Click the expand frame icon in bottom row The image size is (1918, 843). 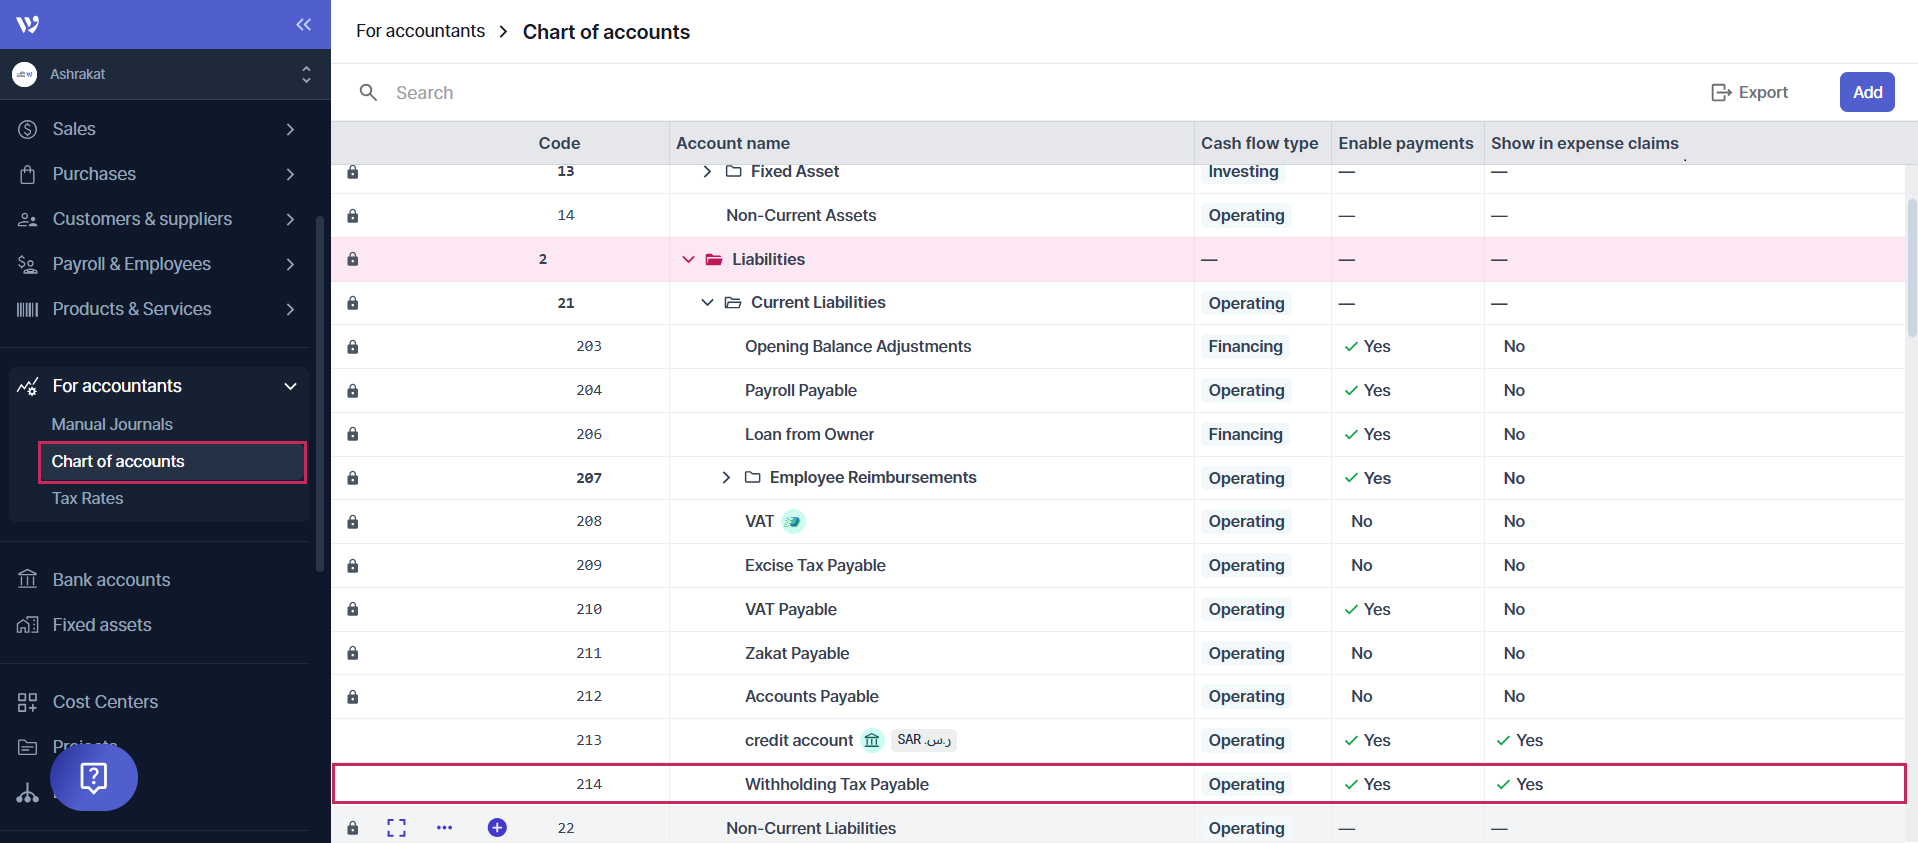tap(397, 828)
